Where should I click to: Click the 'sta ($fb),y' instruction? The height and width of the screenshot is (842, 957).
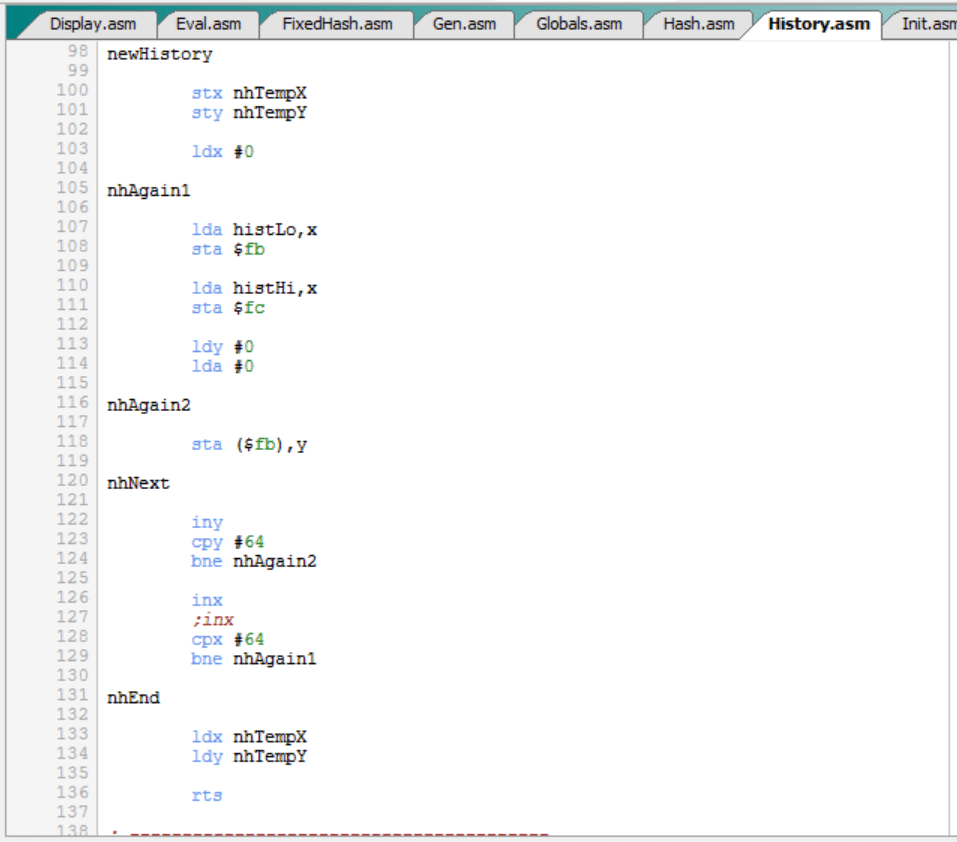click(x=249, y=445)
